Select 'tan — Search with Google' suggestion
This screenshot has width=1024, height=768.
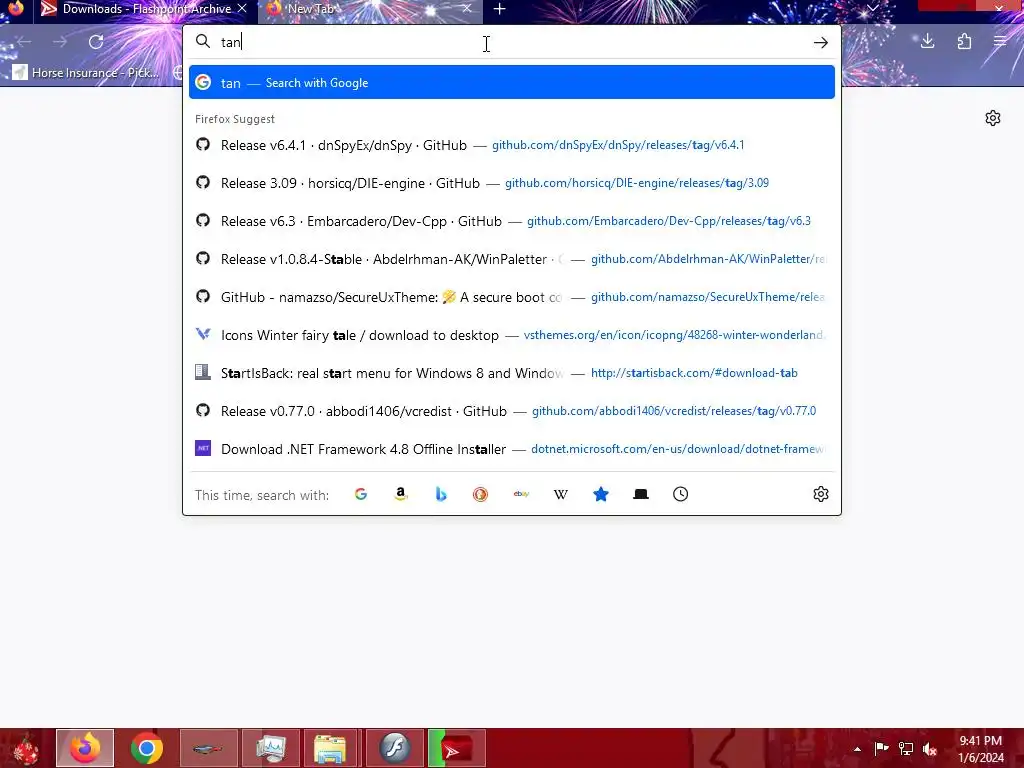(512, 83)
